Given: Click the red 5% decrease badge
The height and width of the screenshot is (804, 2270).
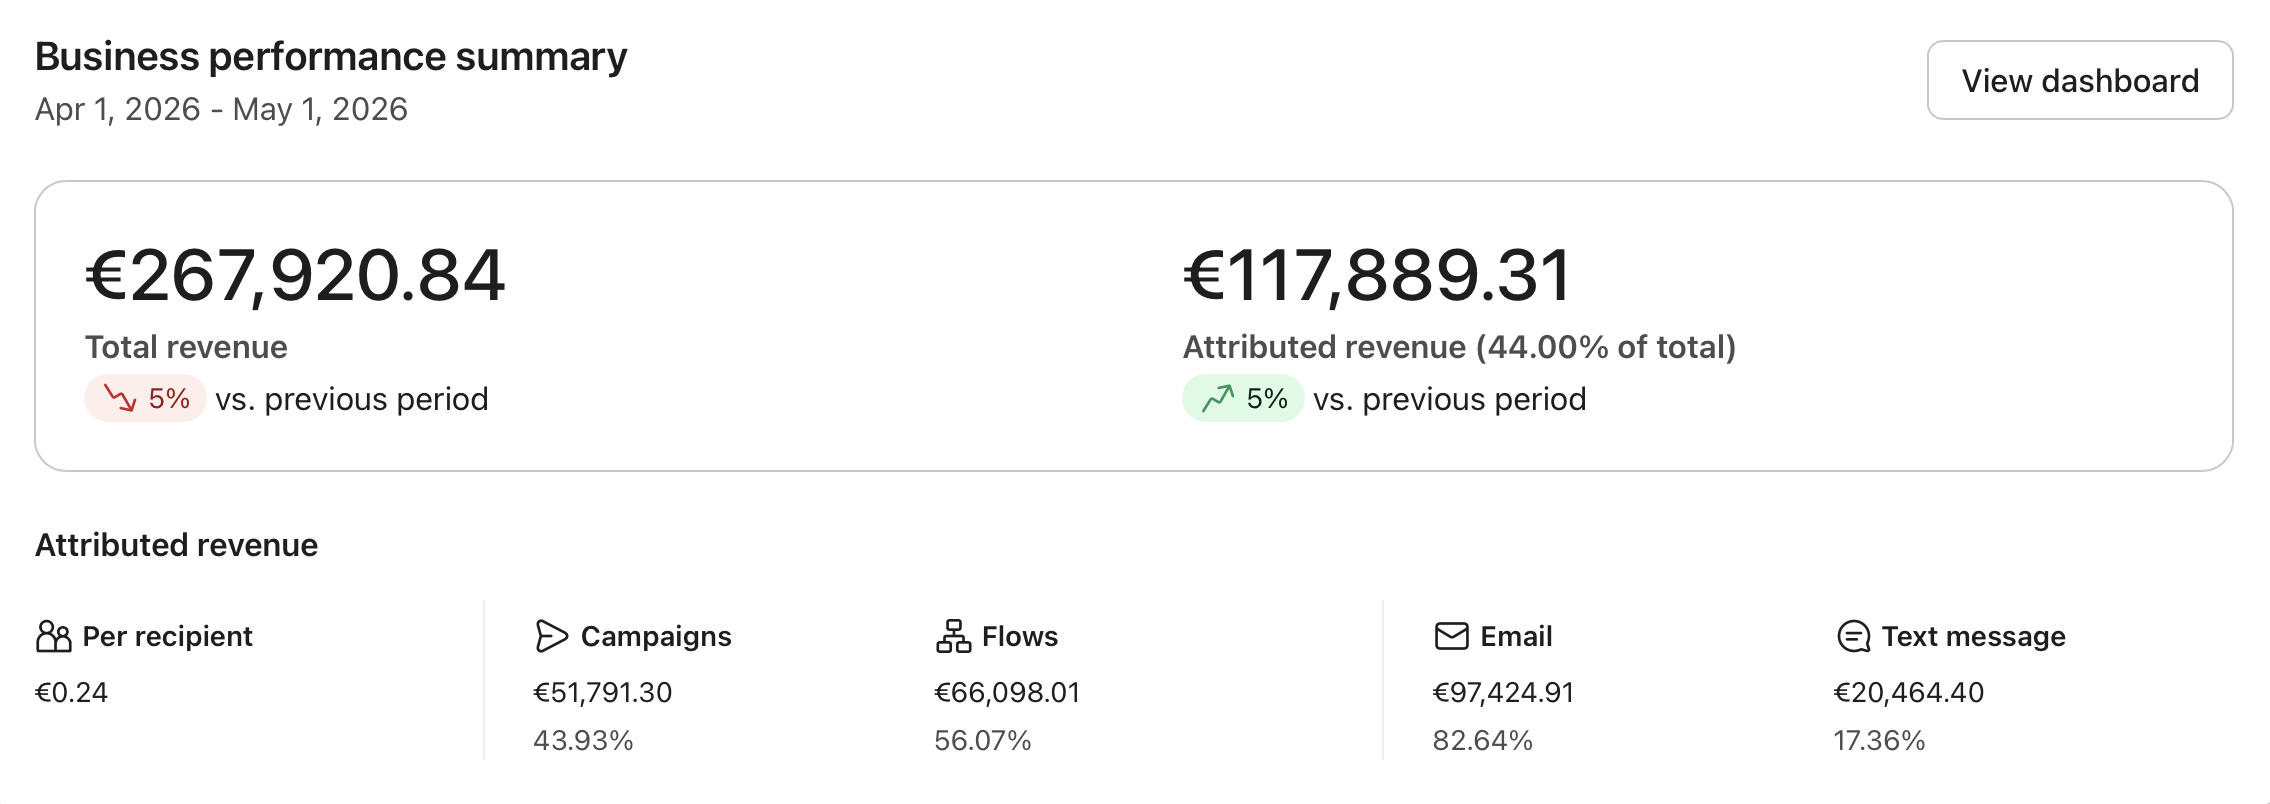Looking at the screenshot, I should pyautogui.click(x=145, y=399).
